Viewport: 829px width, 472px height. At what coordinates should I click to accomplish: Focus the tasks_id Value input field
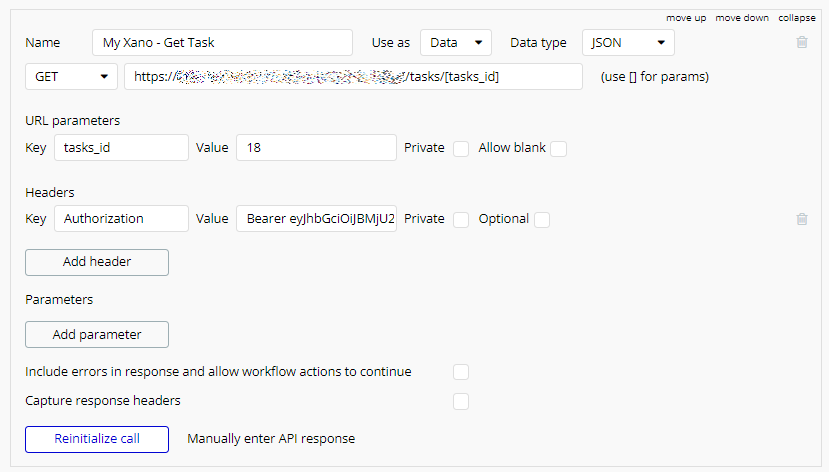click(x=316, y=148)
